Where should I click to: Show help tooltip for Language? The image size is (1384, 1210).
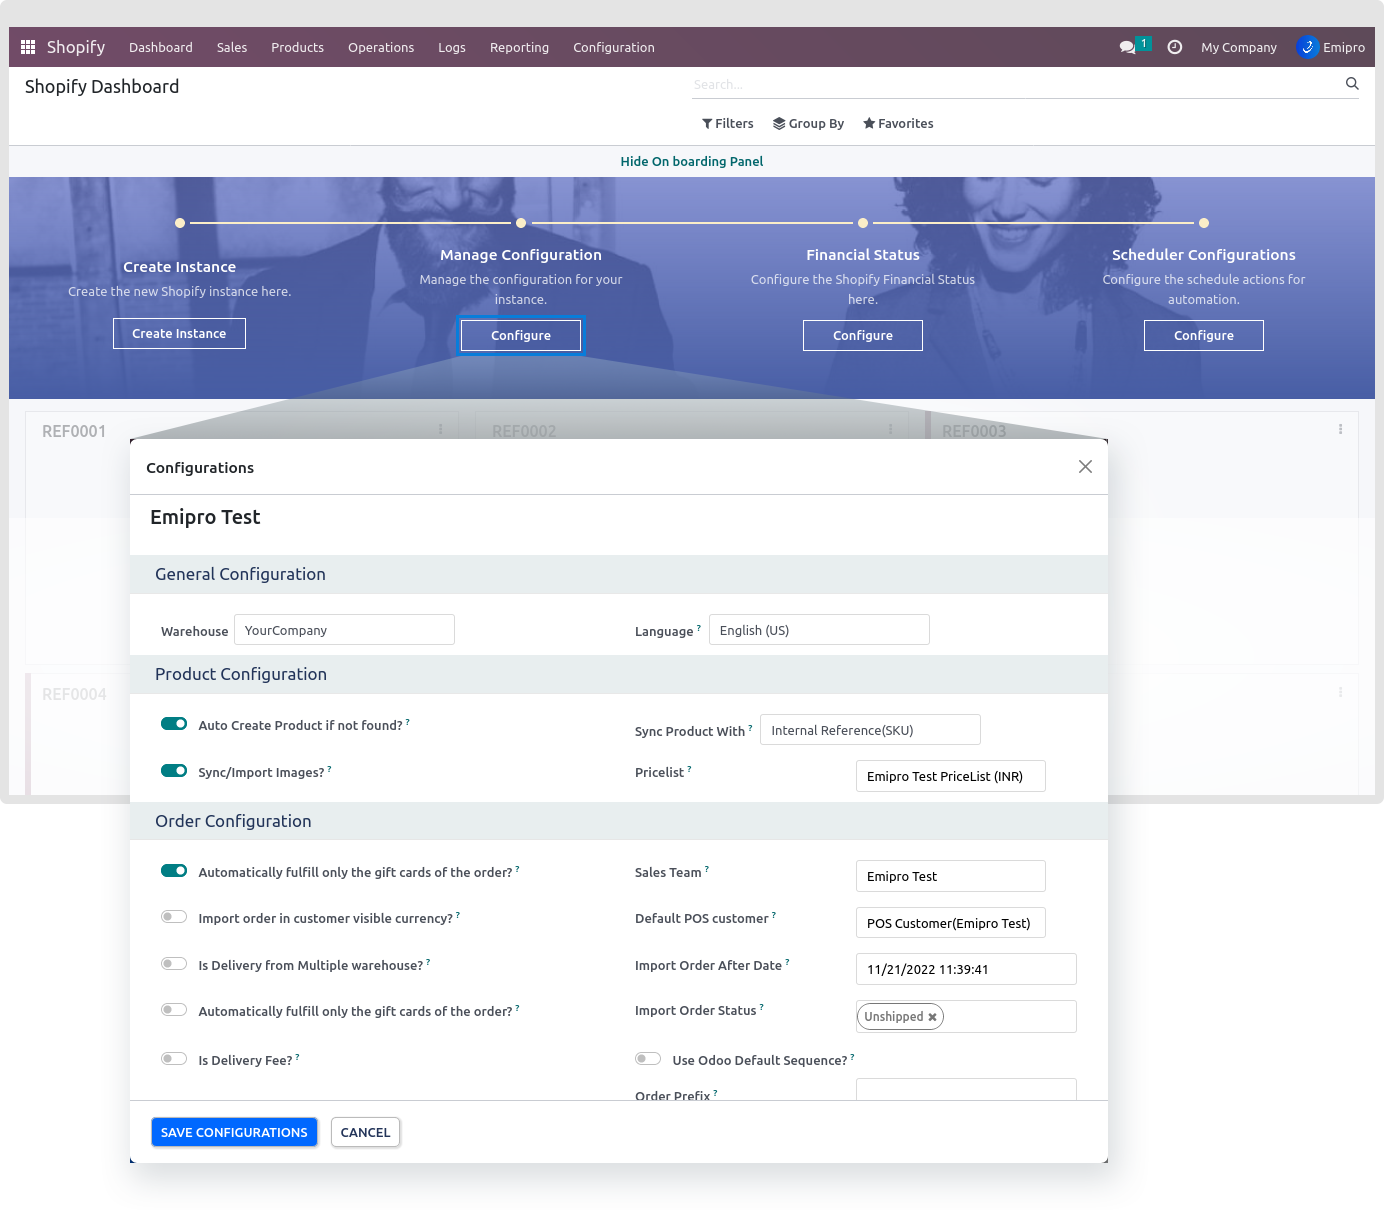[699, 628]
